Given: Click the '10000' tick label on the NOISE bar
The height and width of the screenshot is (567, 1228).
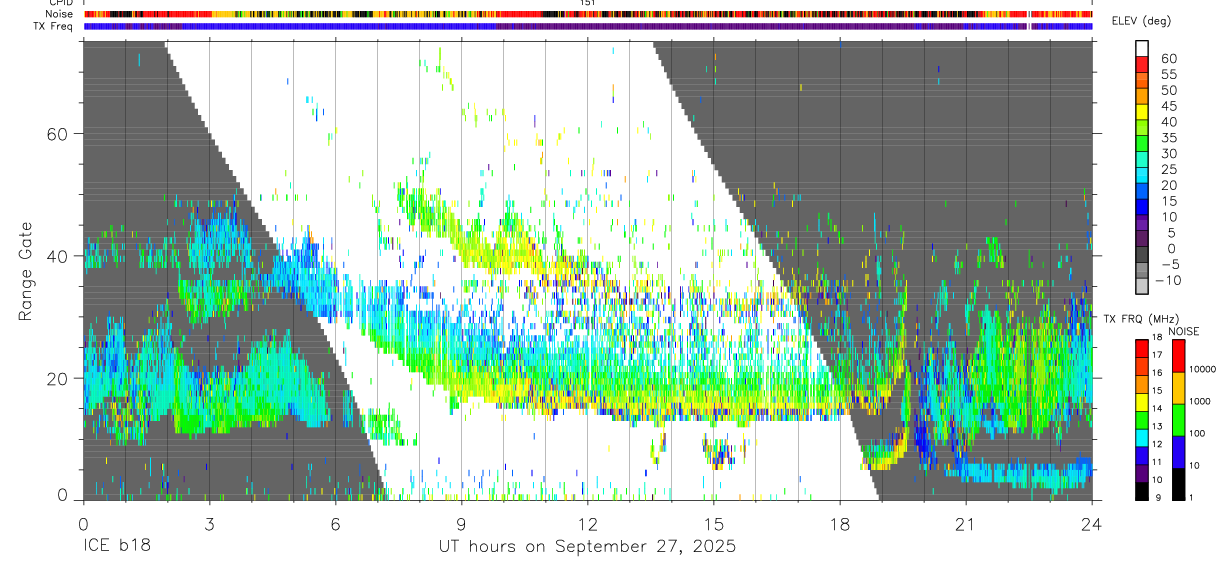Looking at the screenshot, I should click(1204, 369).
